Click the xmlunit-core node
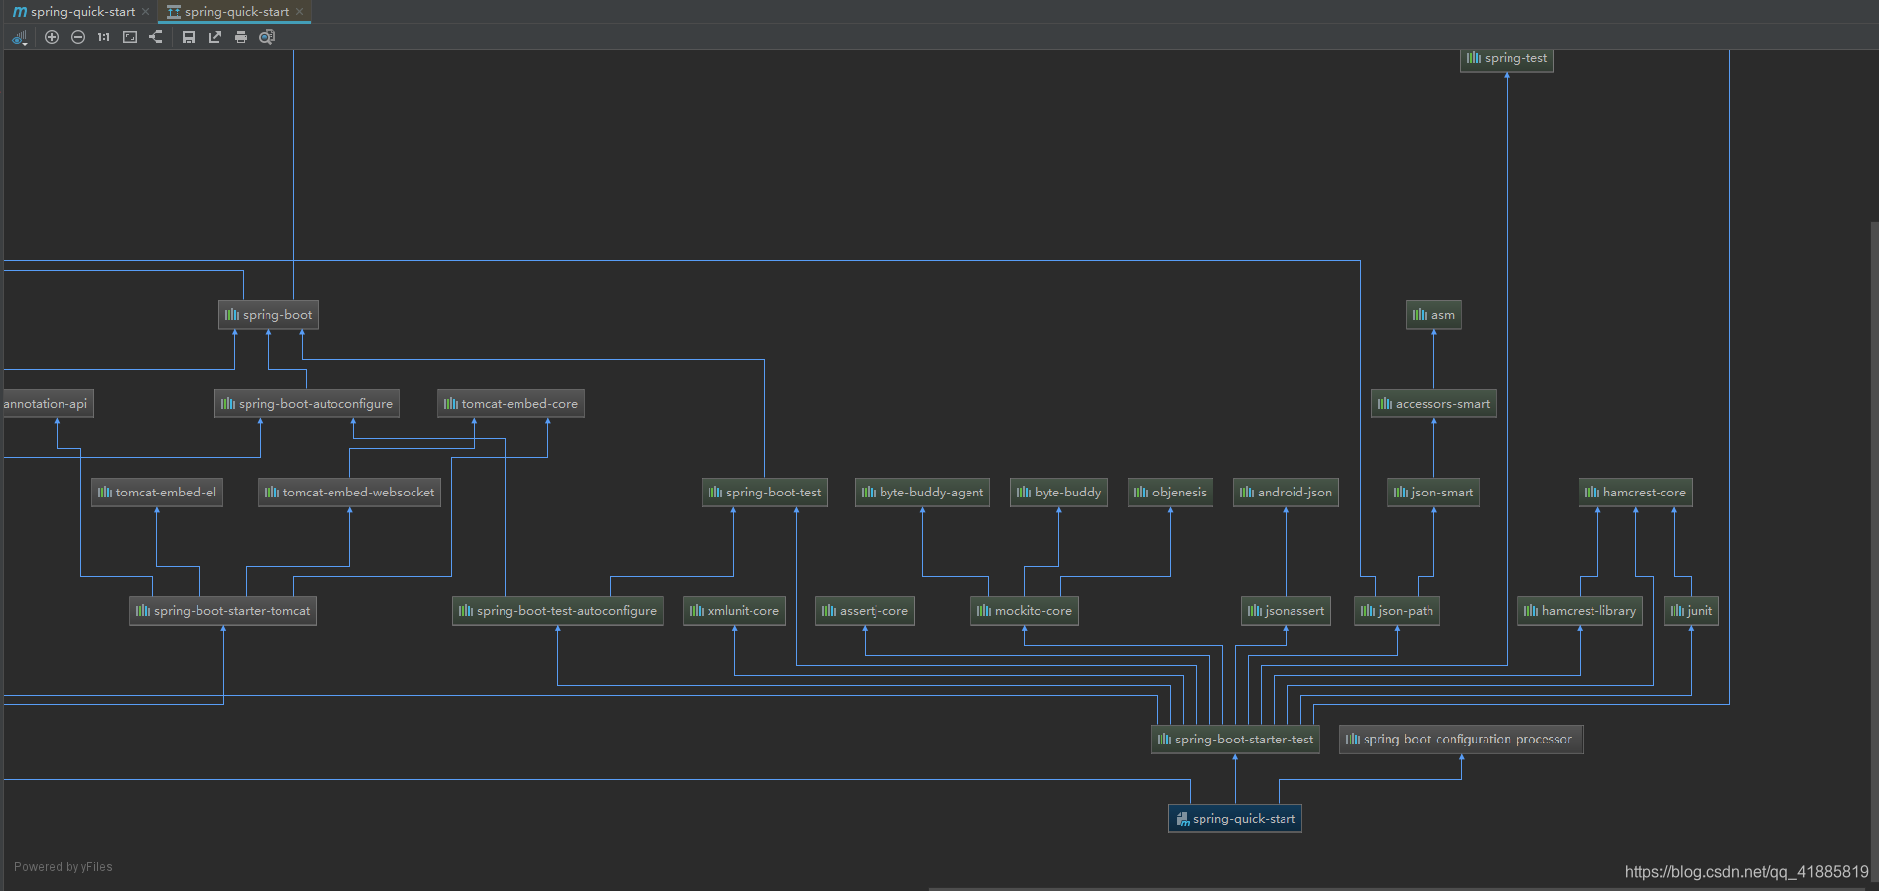The image size is (1879, 891). 734,611
